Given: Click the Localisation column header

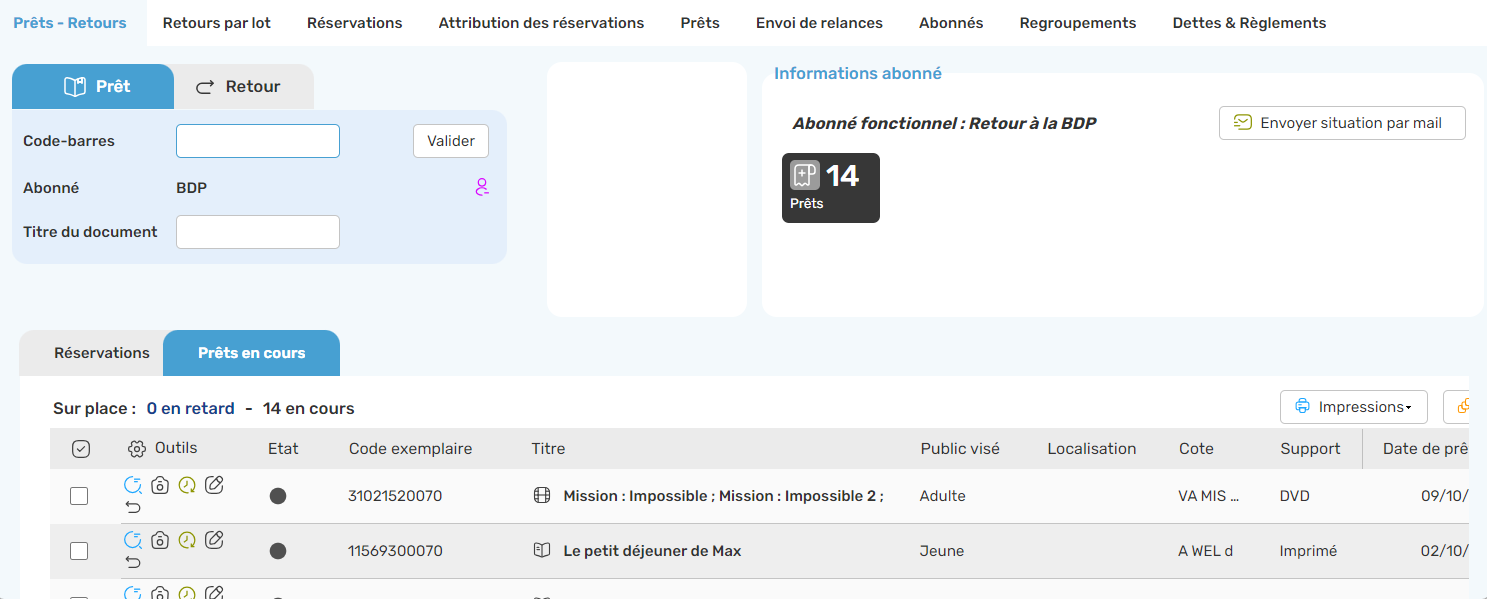Looking at the screenshot, I should point(1092,449).
